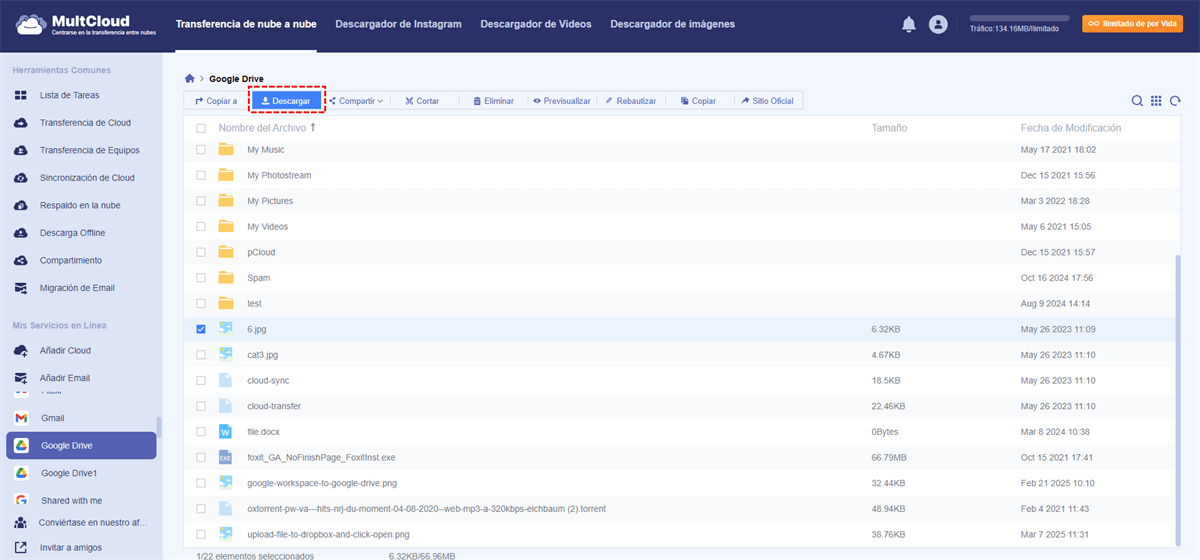Open Descargador de imágenes tab
The height and width of the screenshot is (560, 1200).
click(x=672, y=24)
